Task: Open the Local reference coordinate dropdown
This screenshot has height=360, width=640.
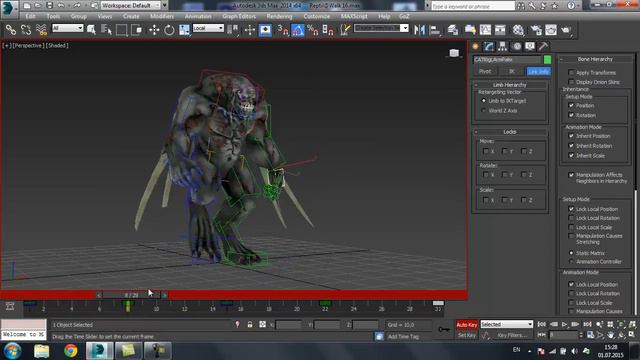Action: [208, 28]
